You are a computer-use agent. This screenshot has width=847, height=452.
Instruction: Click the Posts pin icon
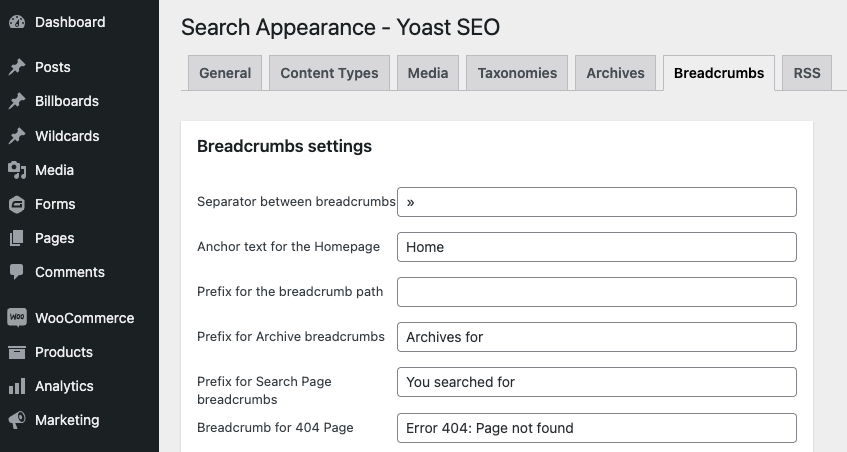(x=17, y=67)
